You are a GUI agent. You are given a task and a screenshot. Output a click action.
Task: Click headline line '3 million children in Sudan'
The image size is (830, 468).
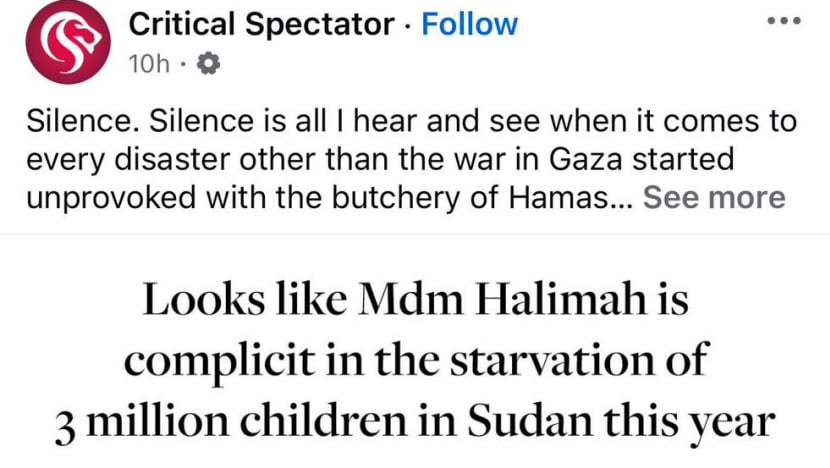coord(416,422)
